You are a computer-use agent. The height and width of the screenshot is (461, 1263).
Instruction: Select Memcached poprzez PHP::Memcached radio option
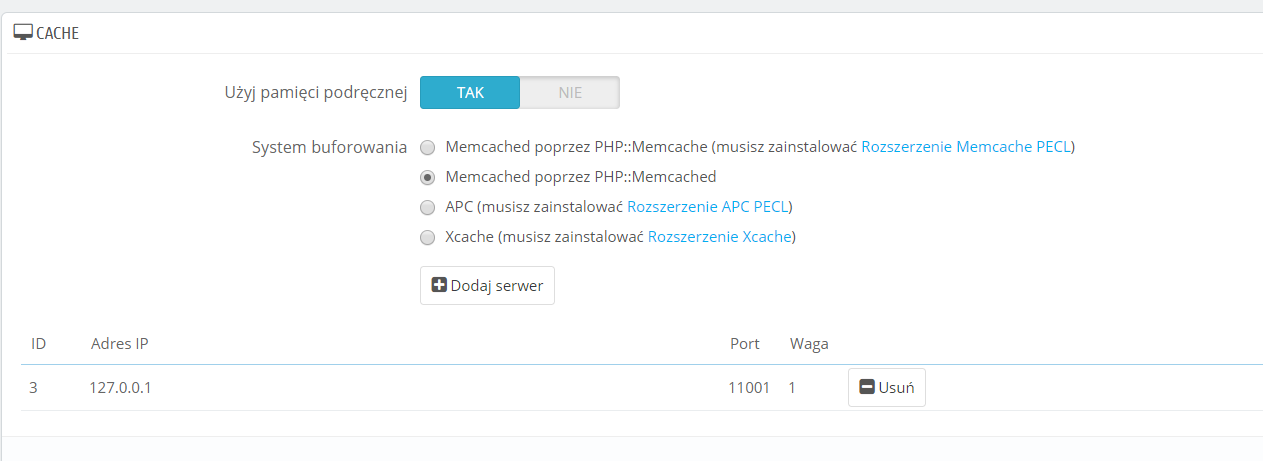[428, 178]
